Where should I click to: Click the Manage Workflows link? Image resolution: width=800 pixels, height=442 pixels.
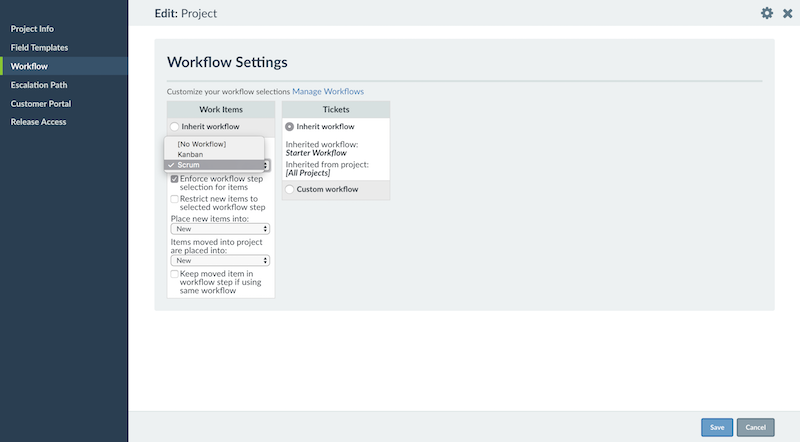click(328, 91)
